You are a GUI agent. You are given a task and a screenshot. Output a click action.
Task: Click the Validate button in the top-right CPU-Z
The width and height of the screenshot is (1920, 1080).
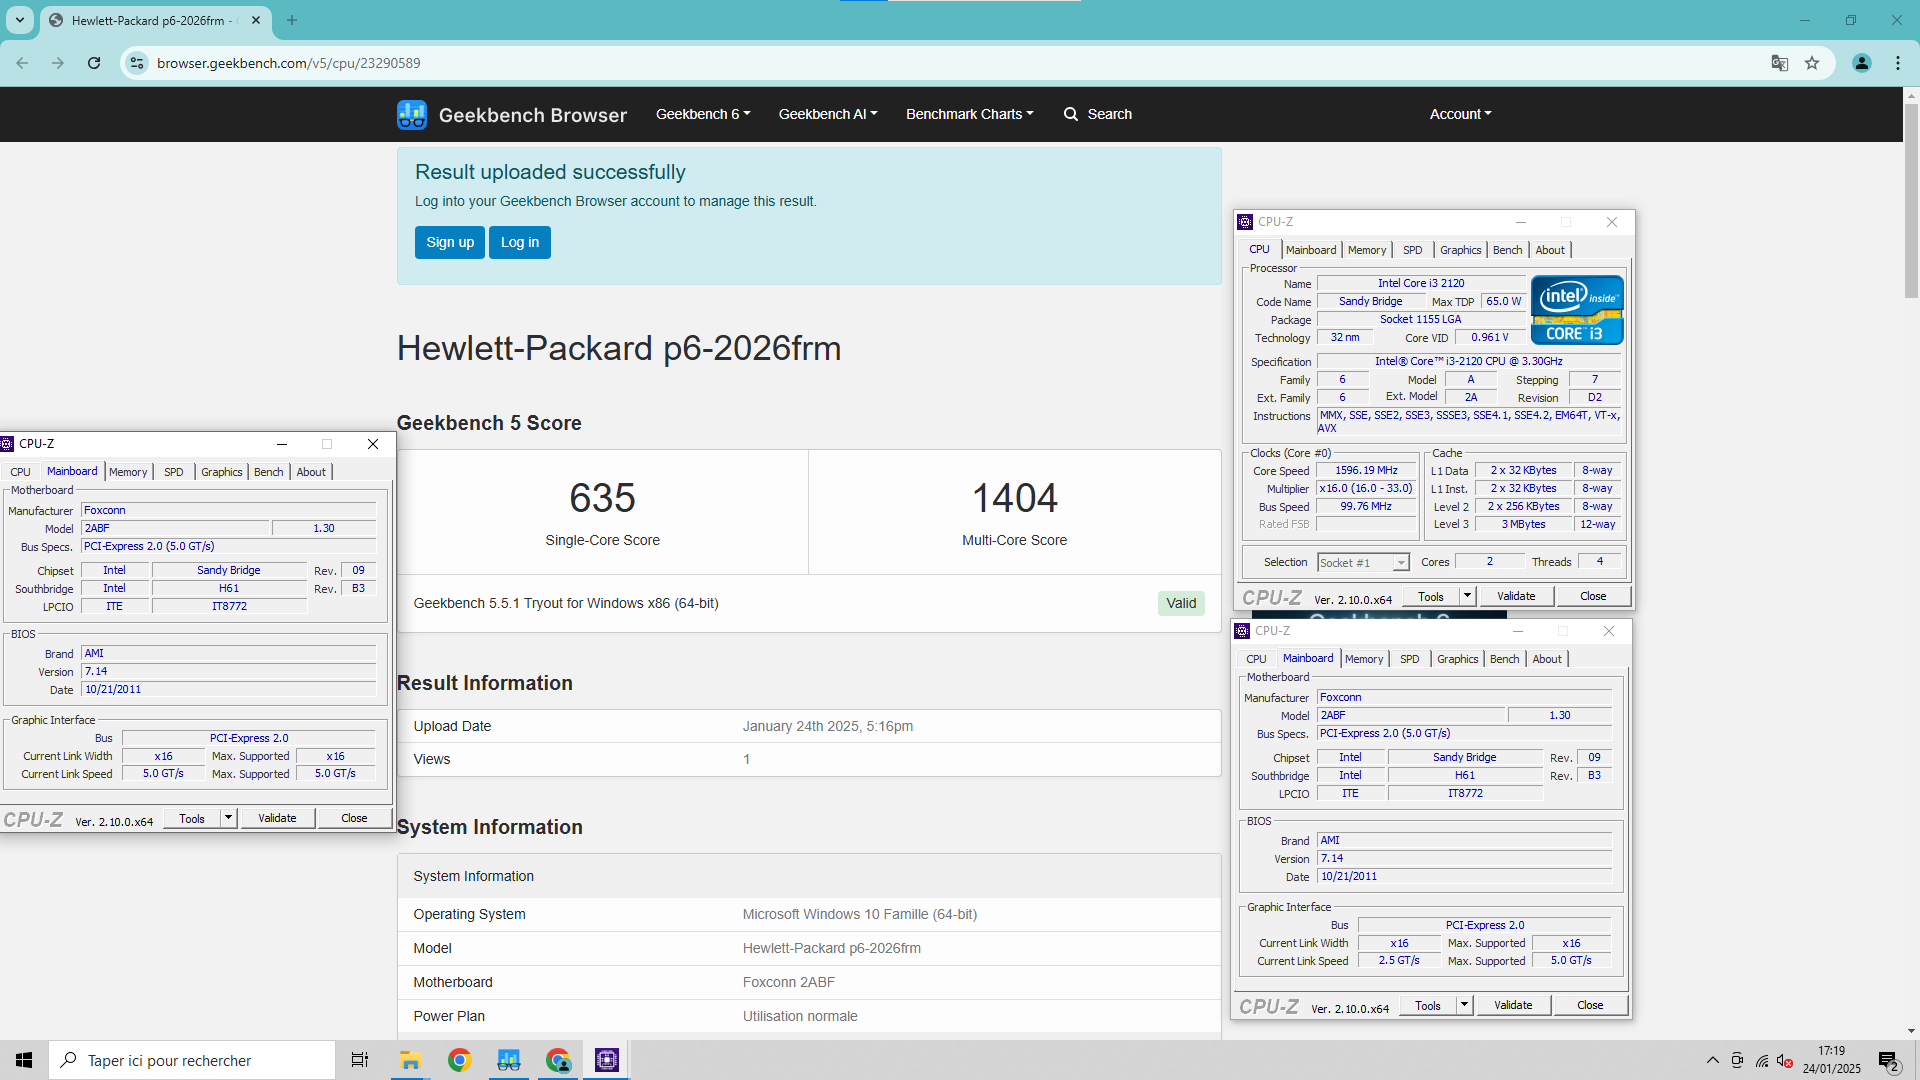(x=1516, y=596)
